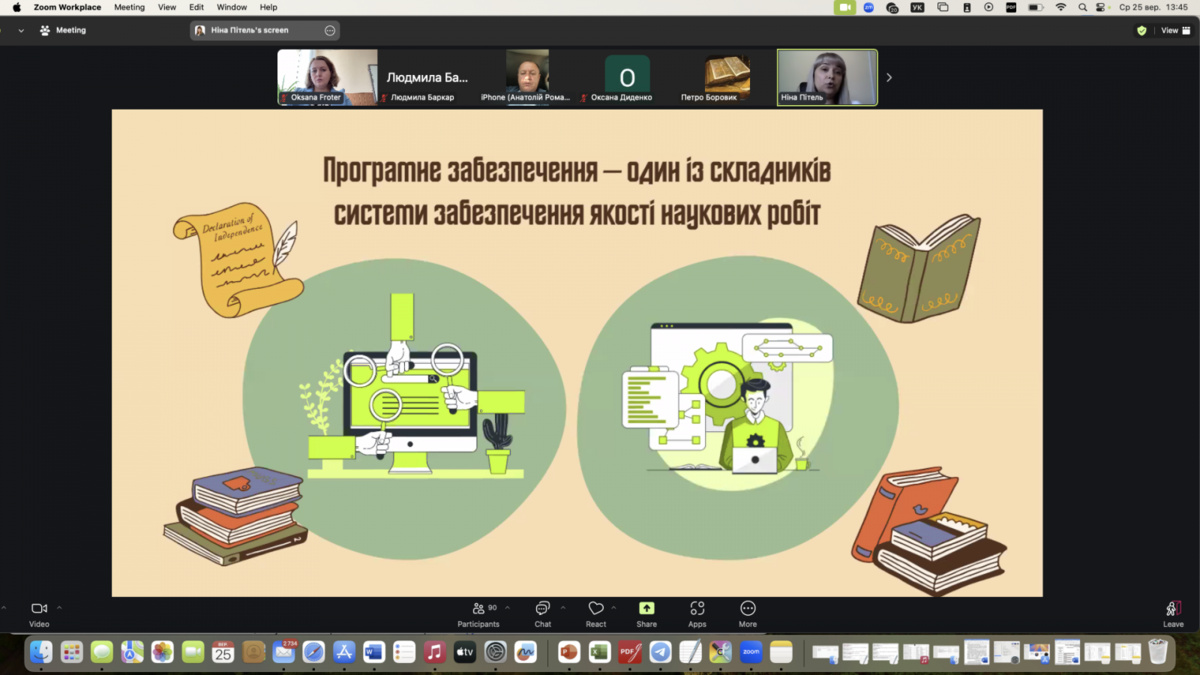Open the Edit menu
Image resolution: width=1200 pixels, height=675 pixels.
[x=196, y=7]
